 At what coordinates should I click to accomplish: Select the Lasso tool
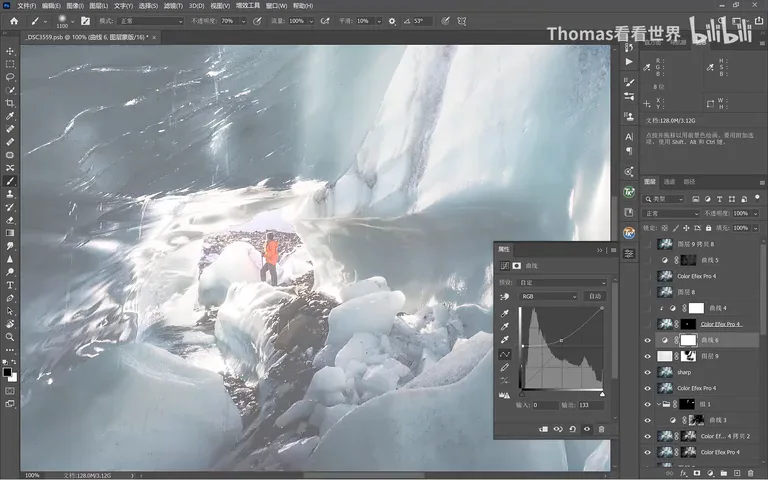coord(10,77)
